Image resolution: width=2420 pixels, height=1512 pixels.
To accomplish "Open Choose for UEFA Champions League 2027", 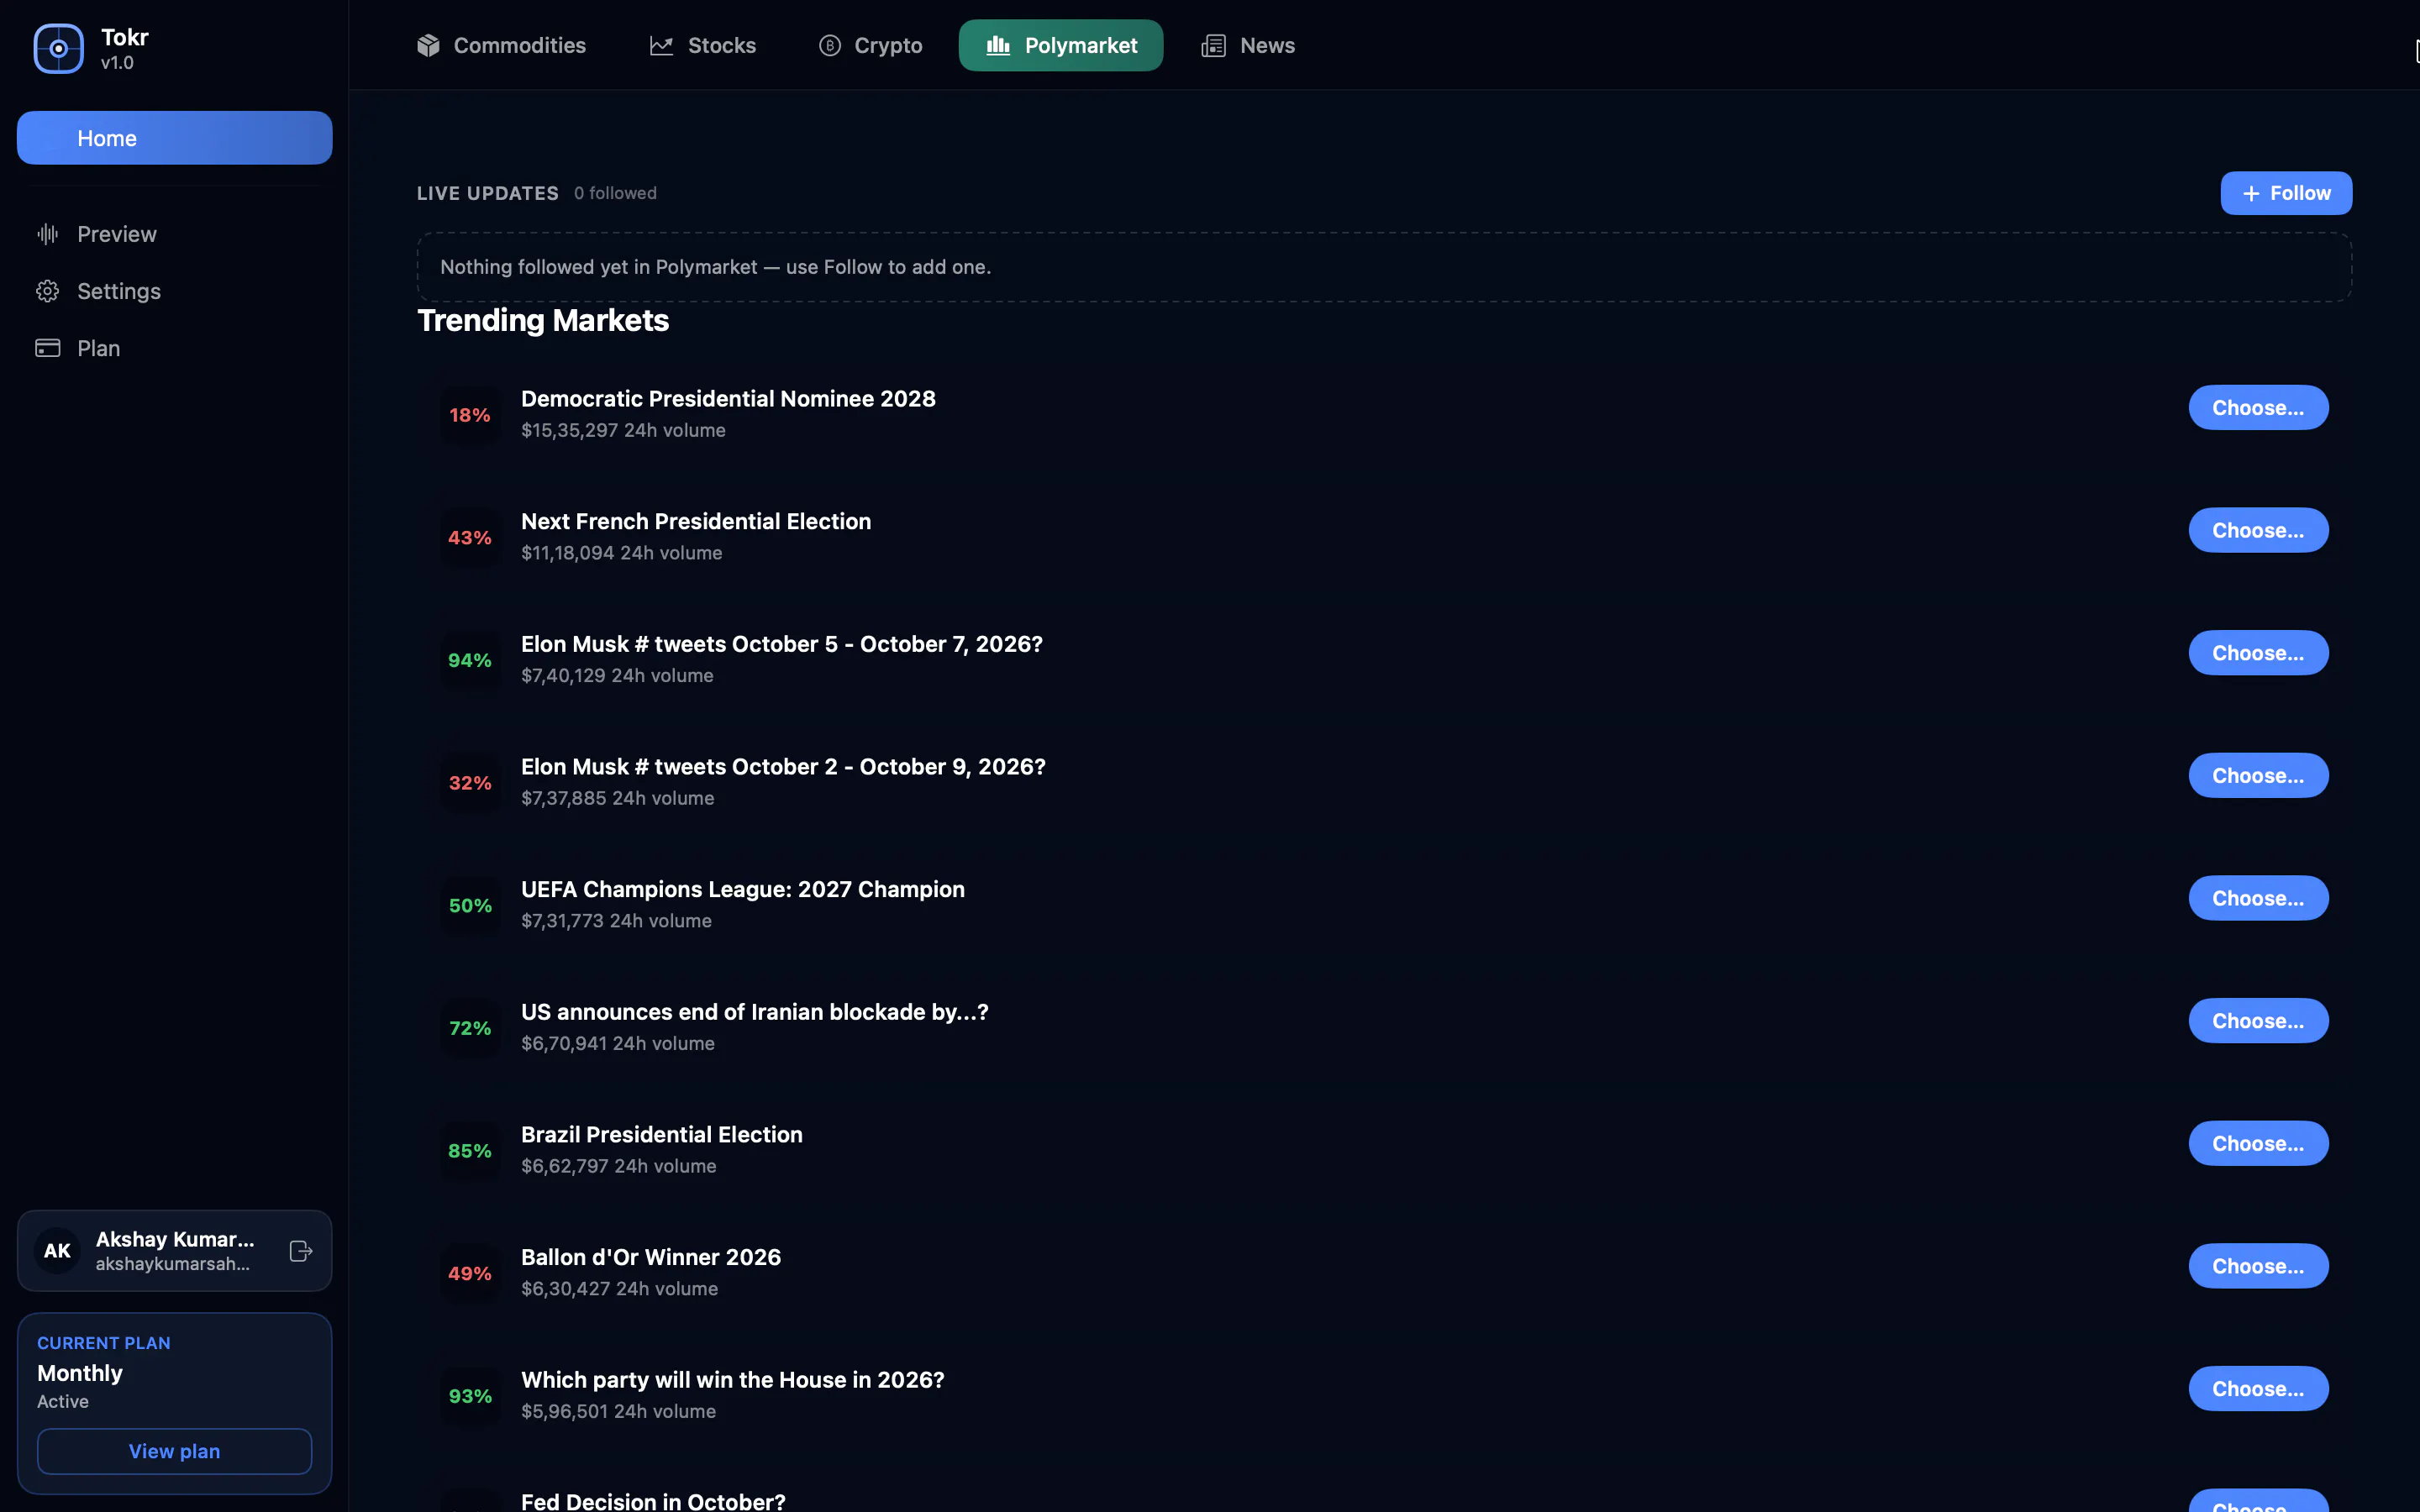I will click(x=2258, y=899).
